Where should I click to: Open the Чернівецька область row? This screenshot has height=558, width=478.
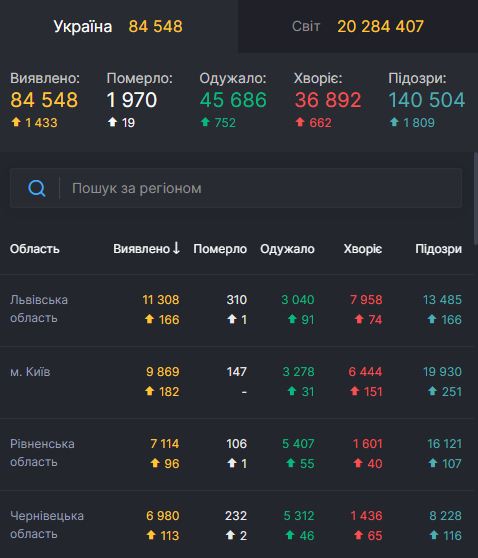pyautogui.click(x=236, y=525)
